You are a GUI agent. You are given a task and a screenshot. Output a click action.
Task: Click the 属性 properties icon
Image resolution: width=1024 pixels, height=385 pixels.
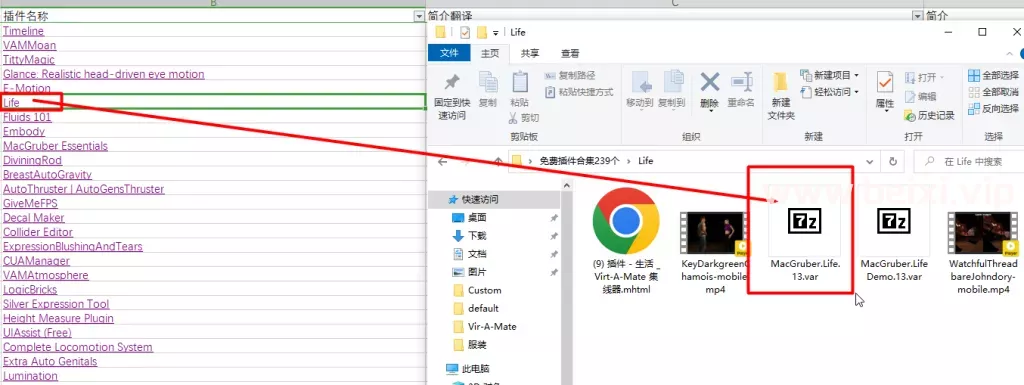[884, 82]
